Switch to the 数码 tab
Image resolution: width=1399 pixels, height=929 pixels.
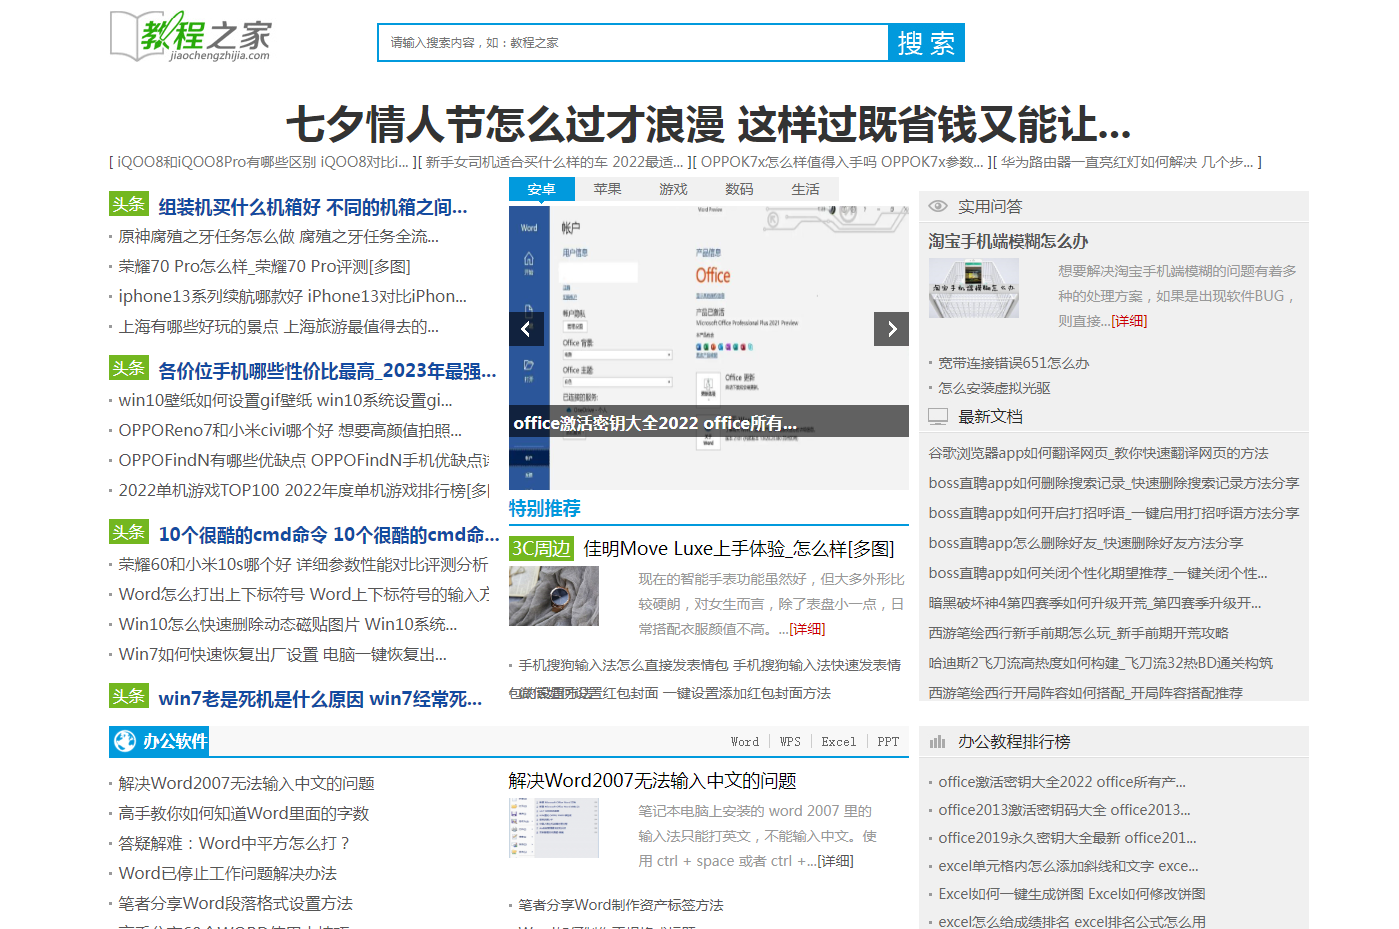pos(740,189)
